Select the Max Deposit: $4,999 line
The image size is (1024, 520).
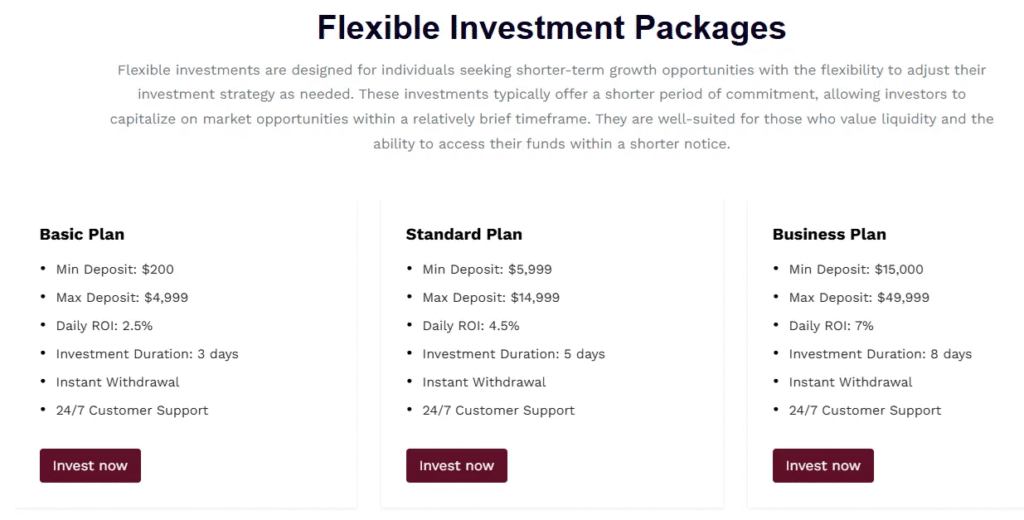pyautogui.click(x=122, y=297)
